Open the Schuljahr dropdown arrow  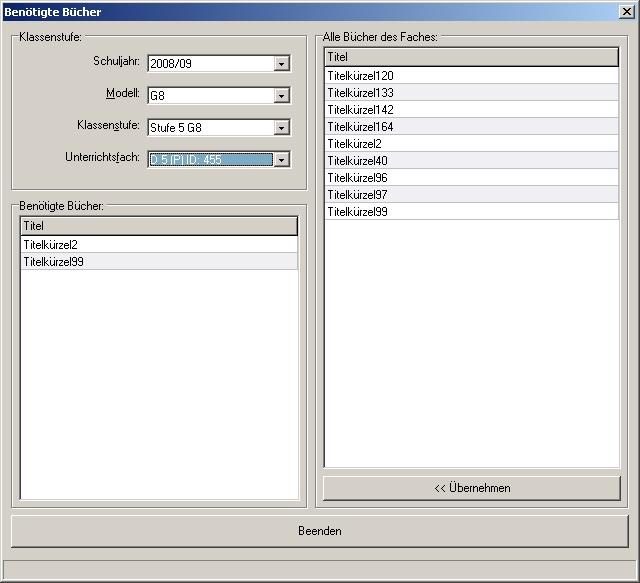pos(282,64)
